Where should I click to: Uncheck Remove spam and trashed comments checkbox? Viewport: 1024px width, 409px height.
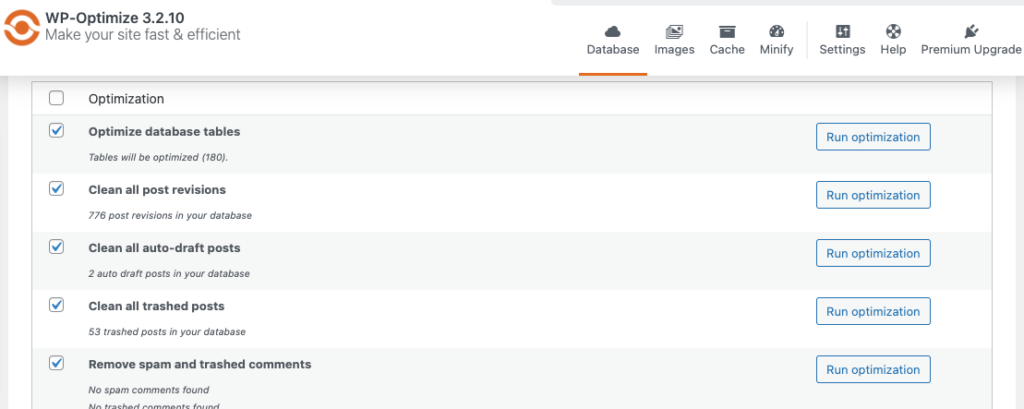coord(57,363)
